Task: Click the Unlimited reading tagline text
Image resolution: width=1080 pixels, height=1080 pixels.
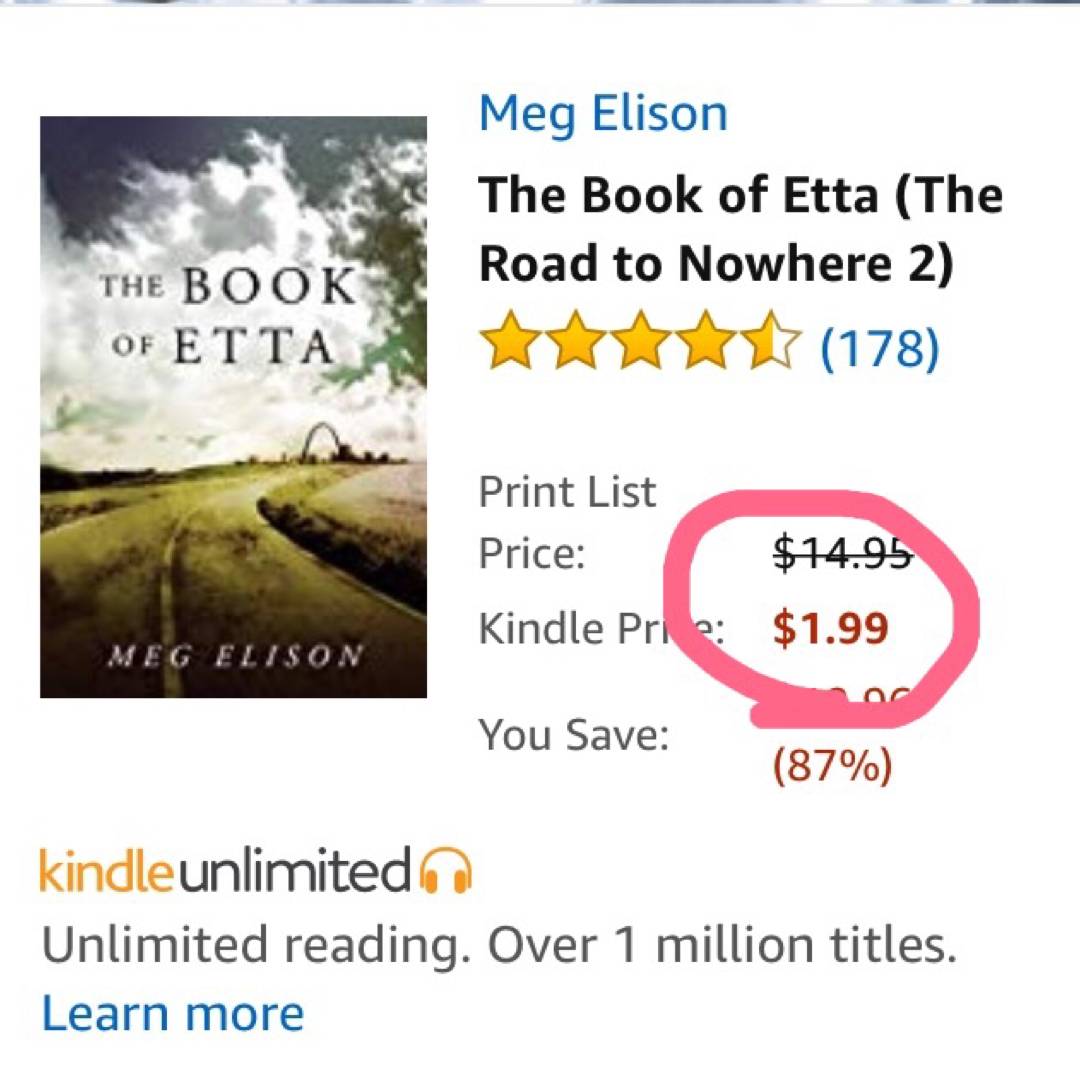Action: point(498,945)
